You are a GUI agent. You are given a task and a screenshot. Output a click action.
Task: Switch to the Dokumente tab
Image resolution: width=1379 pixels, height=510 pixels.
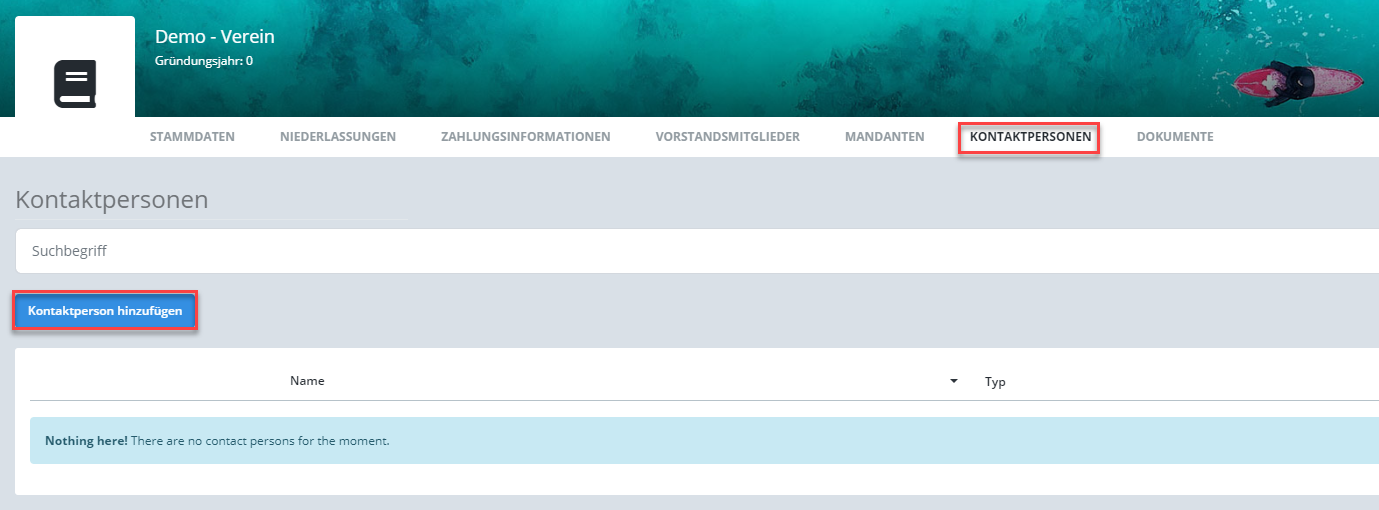click(1175, 137)
